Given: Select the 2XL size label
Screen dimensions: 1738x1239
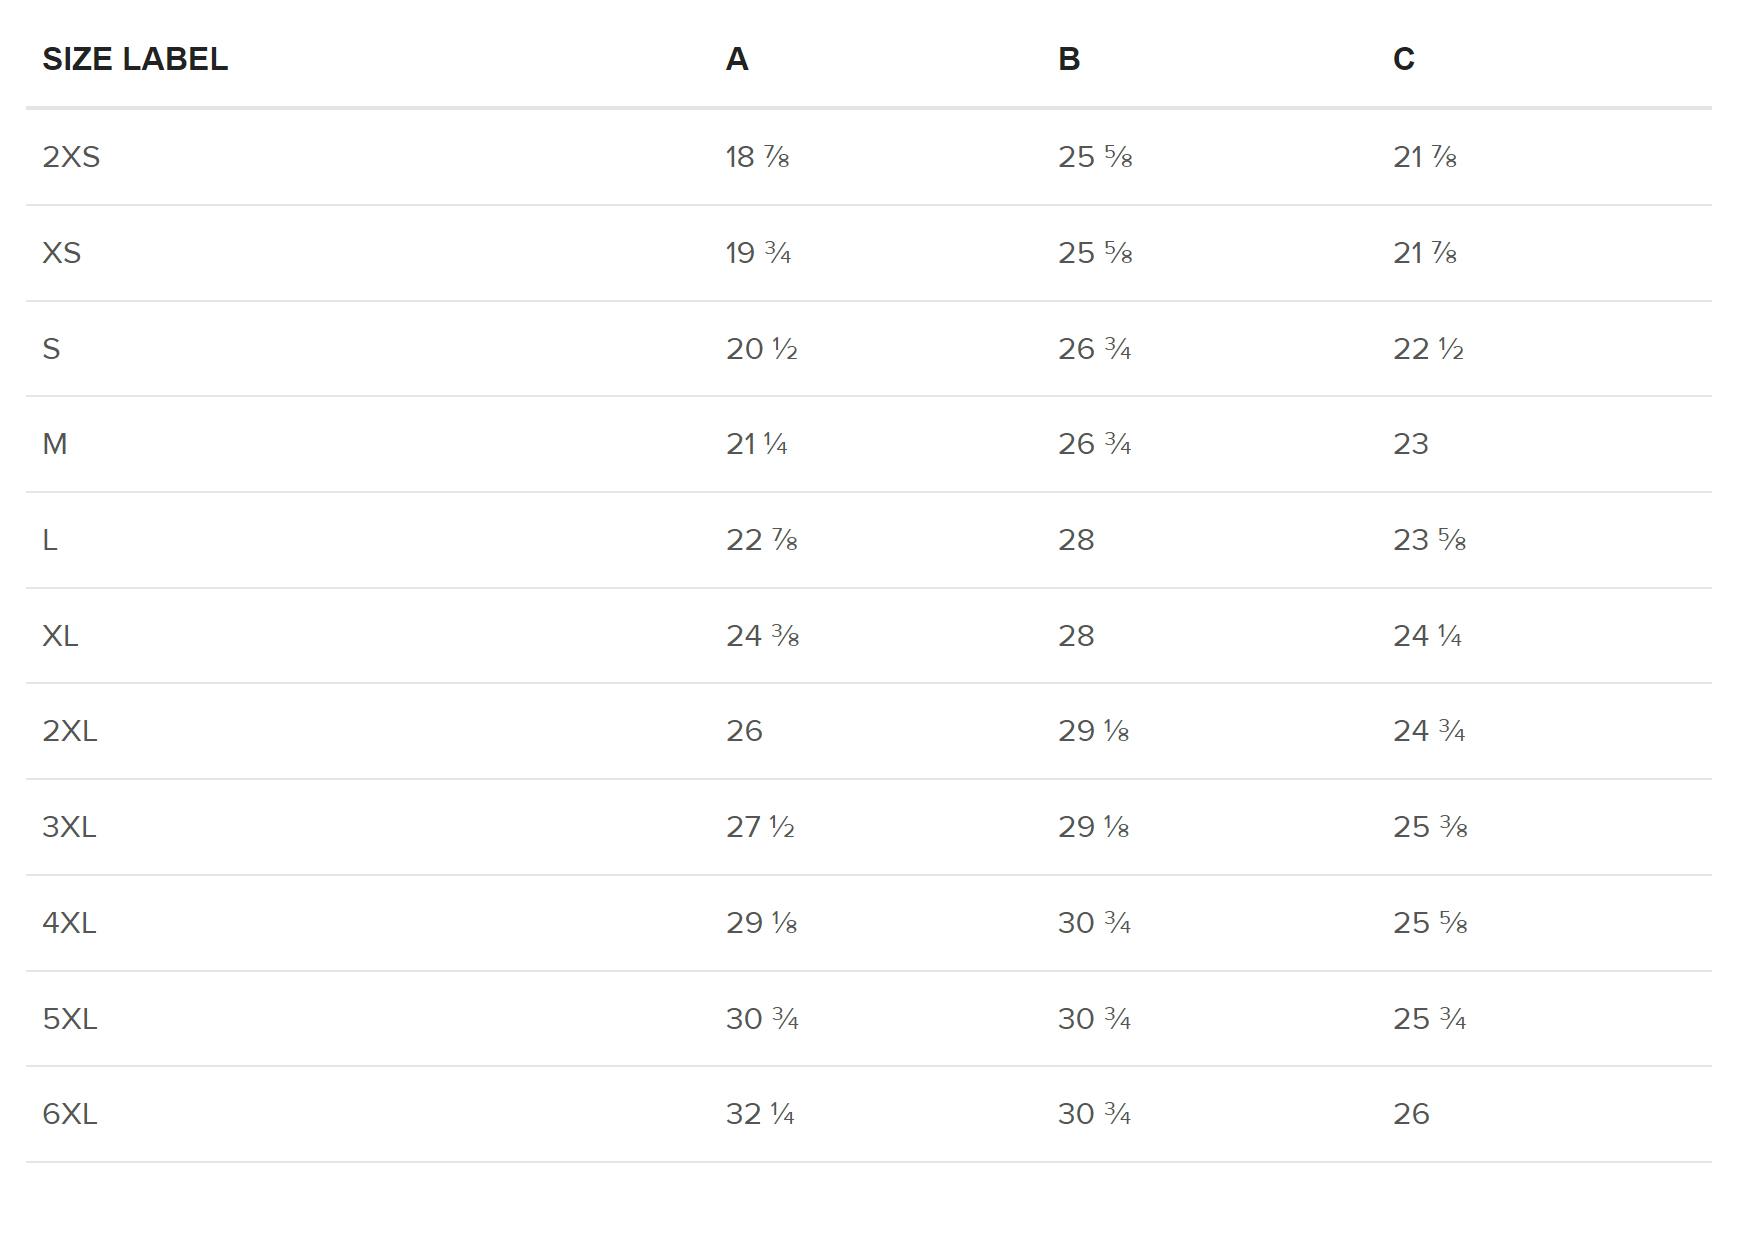Looking at the screenshot, I should [x=70, y=731].
